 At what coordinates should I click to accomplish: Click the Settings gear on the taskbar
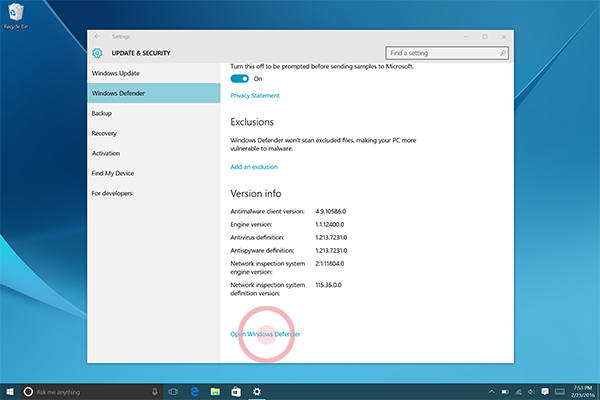tap(257, 392)
